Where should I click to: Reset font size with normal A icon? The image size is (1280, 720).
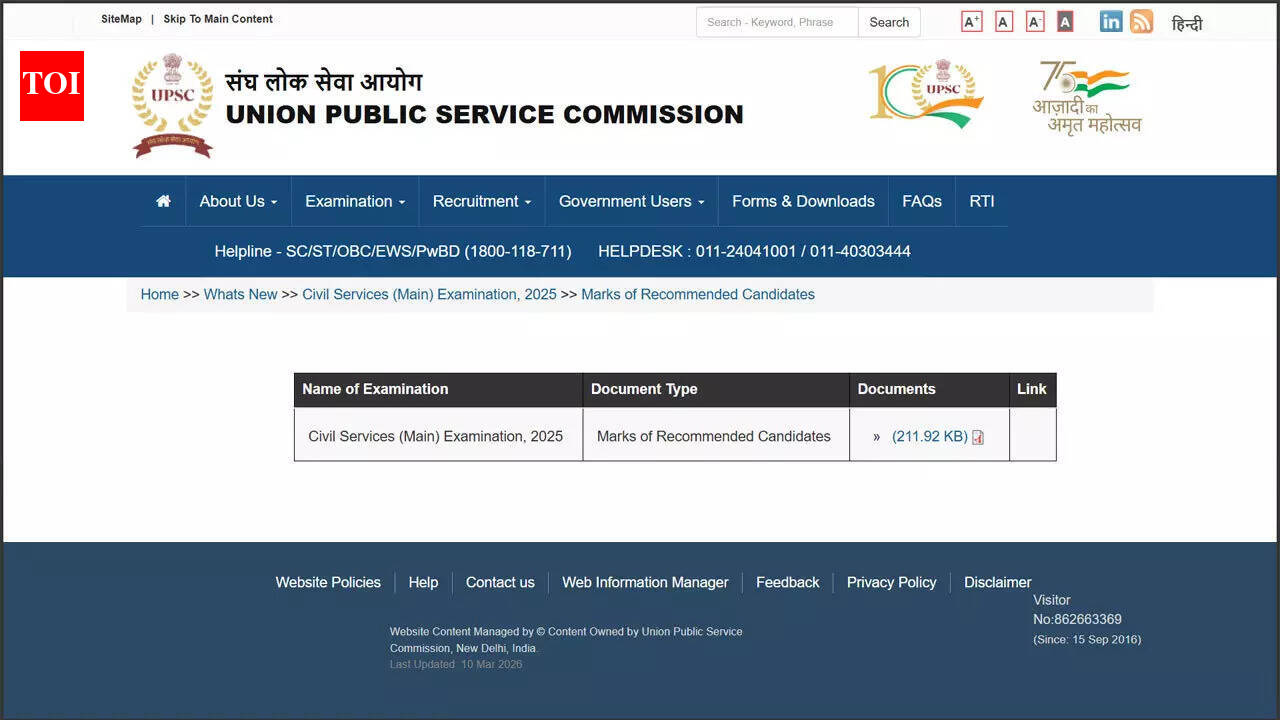(1003, 20)
